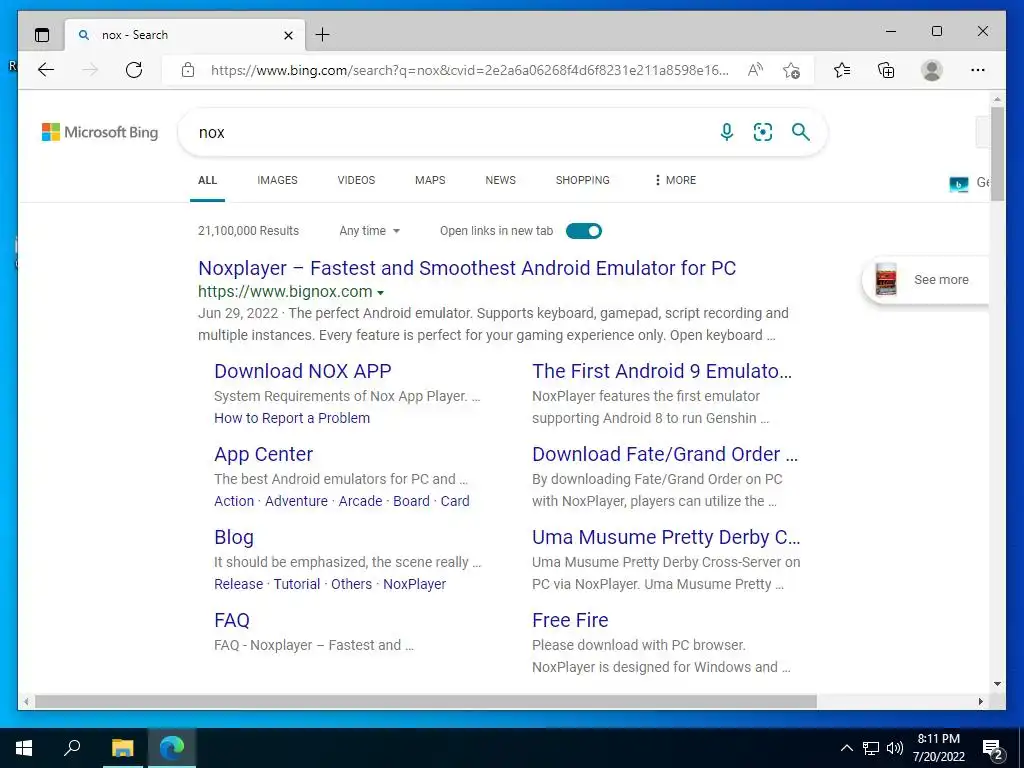Click the browser back arrow
Image resolution: width=1024 pixels, height=768 pixels.
click(x=46, y=70)
